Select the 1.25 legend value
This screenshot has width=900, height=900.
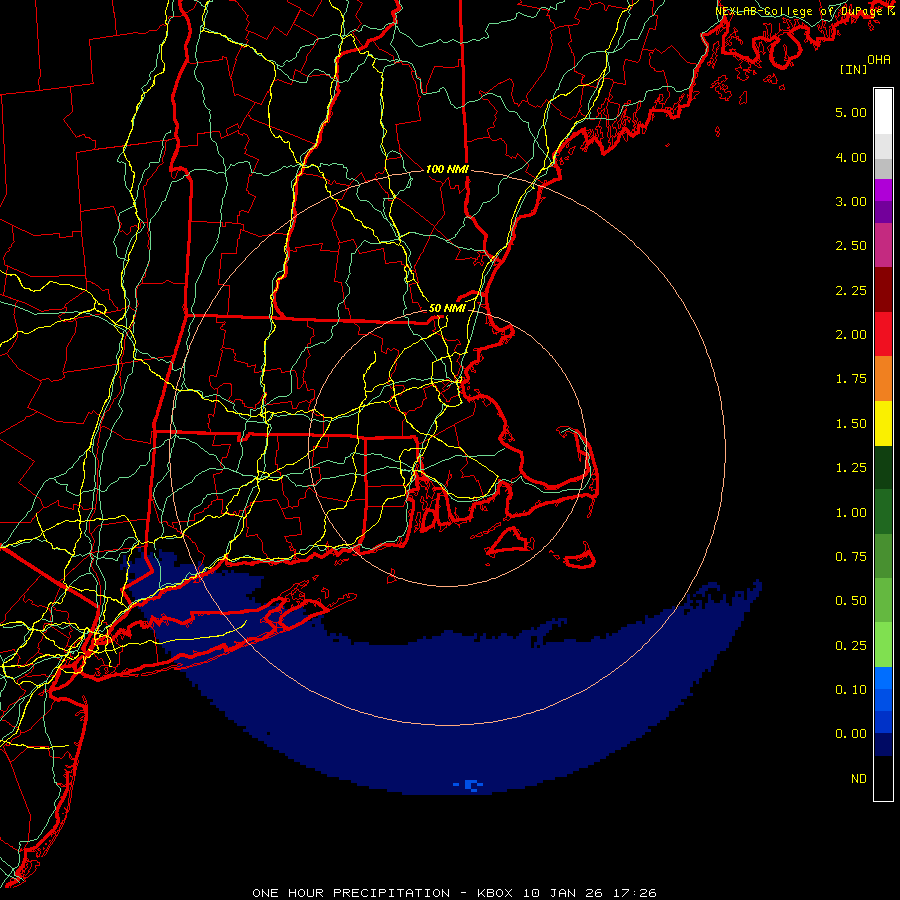coord(851,468)
